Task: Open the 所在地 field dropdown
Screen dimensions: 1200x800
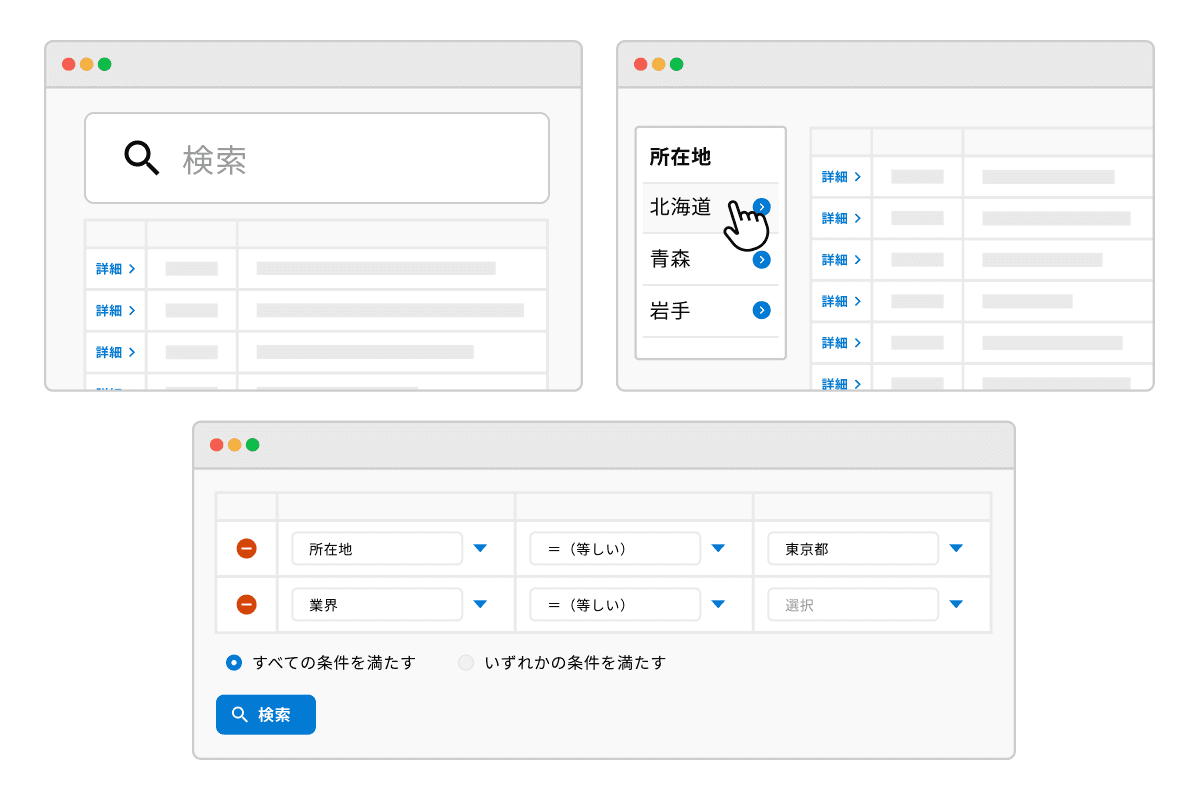Action: (480, 548)
